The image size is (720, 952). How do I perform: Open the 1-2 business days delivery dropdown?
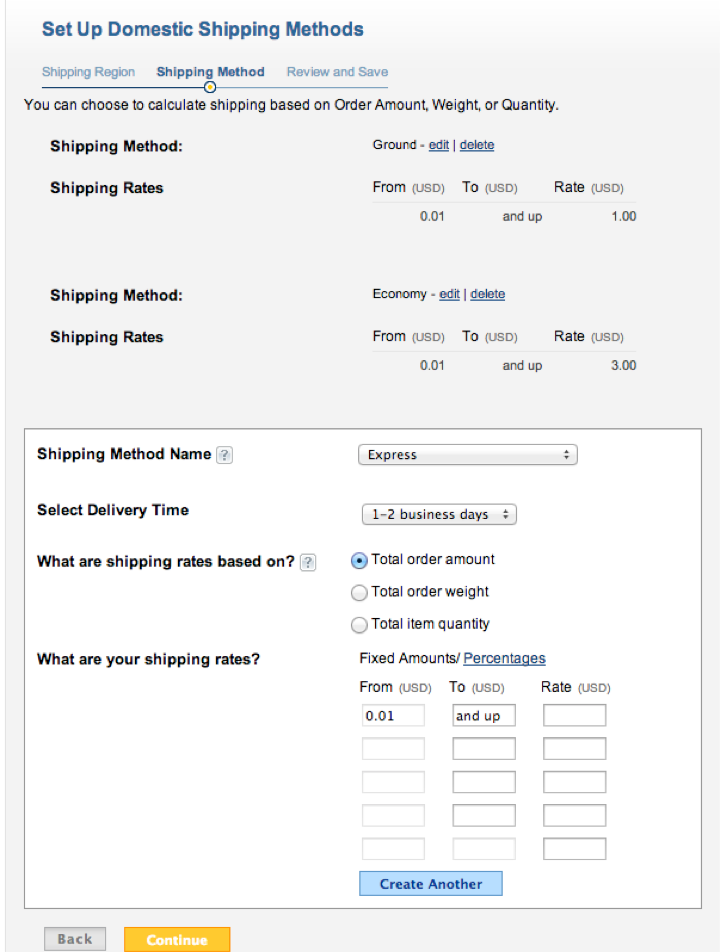(x=438, y=515)
